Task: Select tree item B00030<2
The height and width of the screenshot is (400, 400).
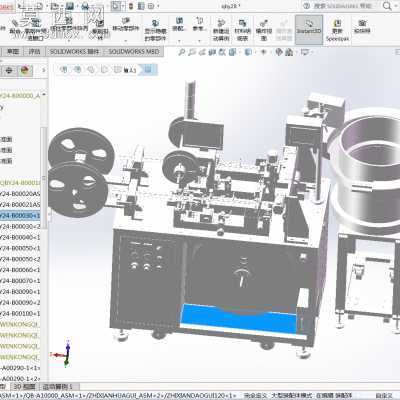Action: (20, 226)
